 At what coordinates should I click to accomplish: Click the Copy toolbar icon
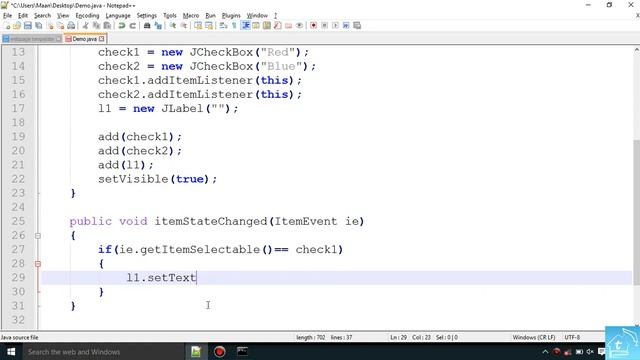click(96, 26)
